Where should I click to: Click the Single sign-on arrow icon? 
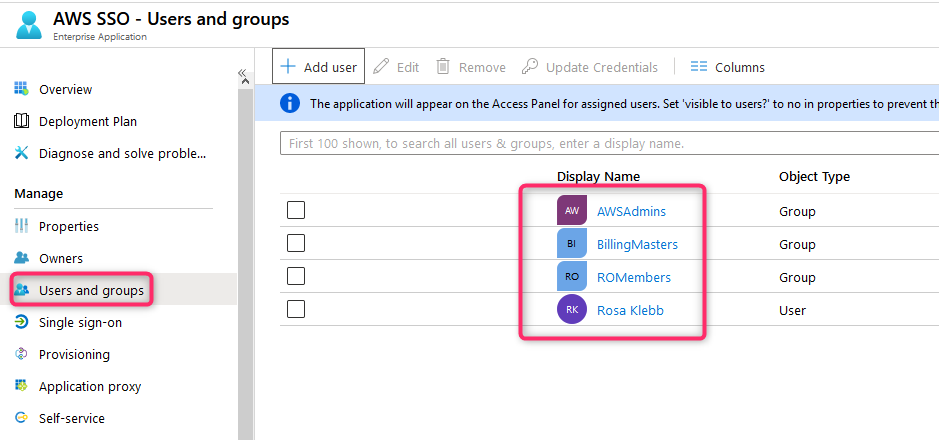coord(21,322)
